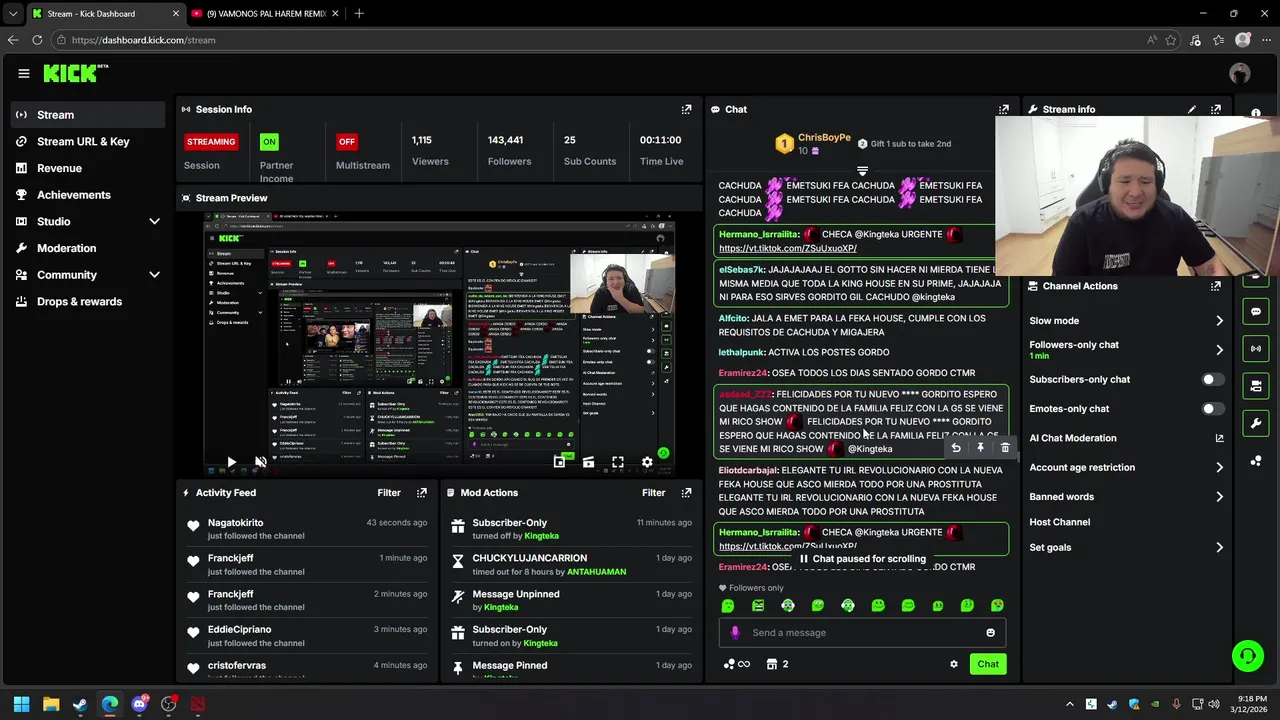Pin the highlighted chat message
Viewport: 1280px width, 720px height.
[980, 448]
